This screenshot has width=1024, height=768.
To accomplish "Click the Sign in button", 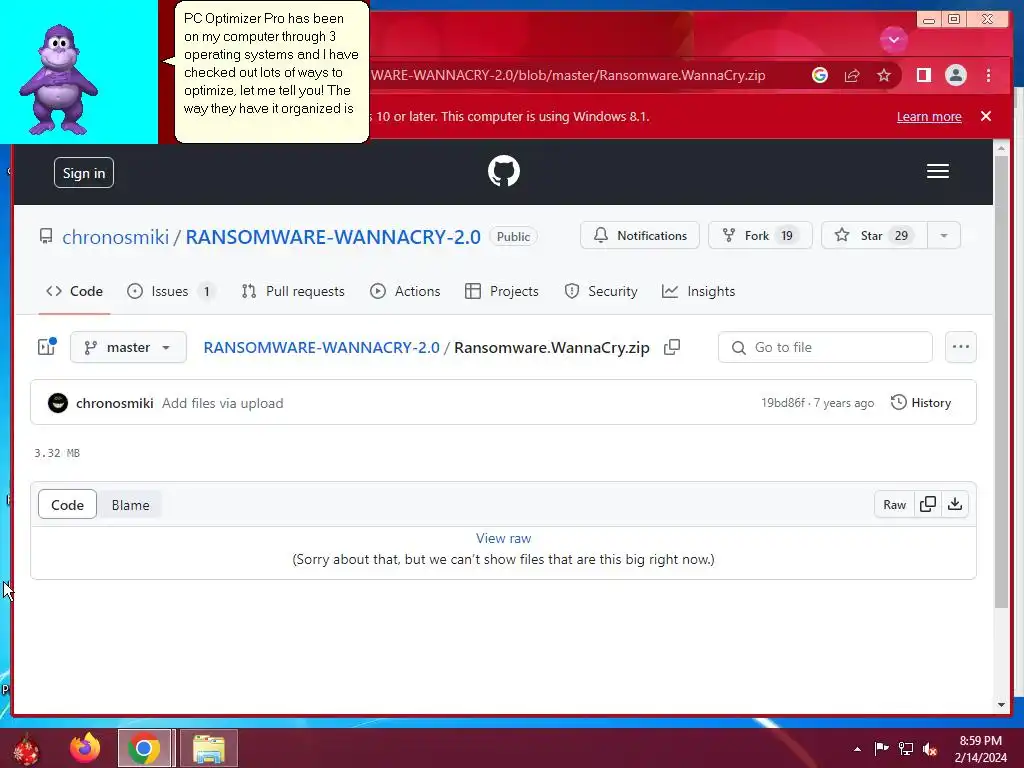I will pos(84,173).
